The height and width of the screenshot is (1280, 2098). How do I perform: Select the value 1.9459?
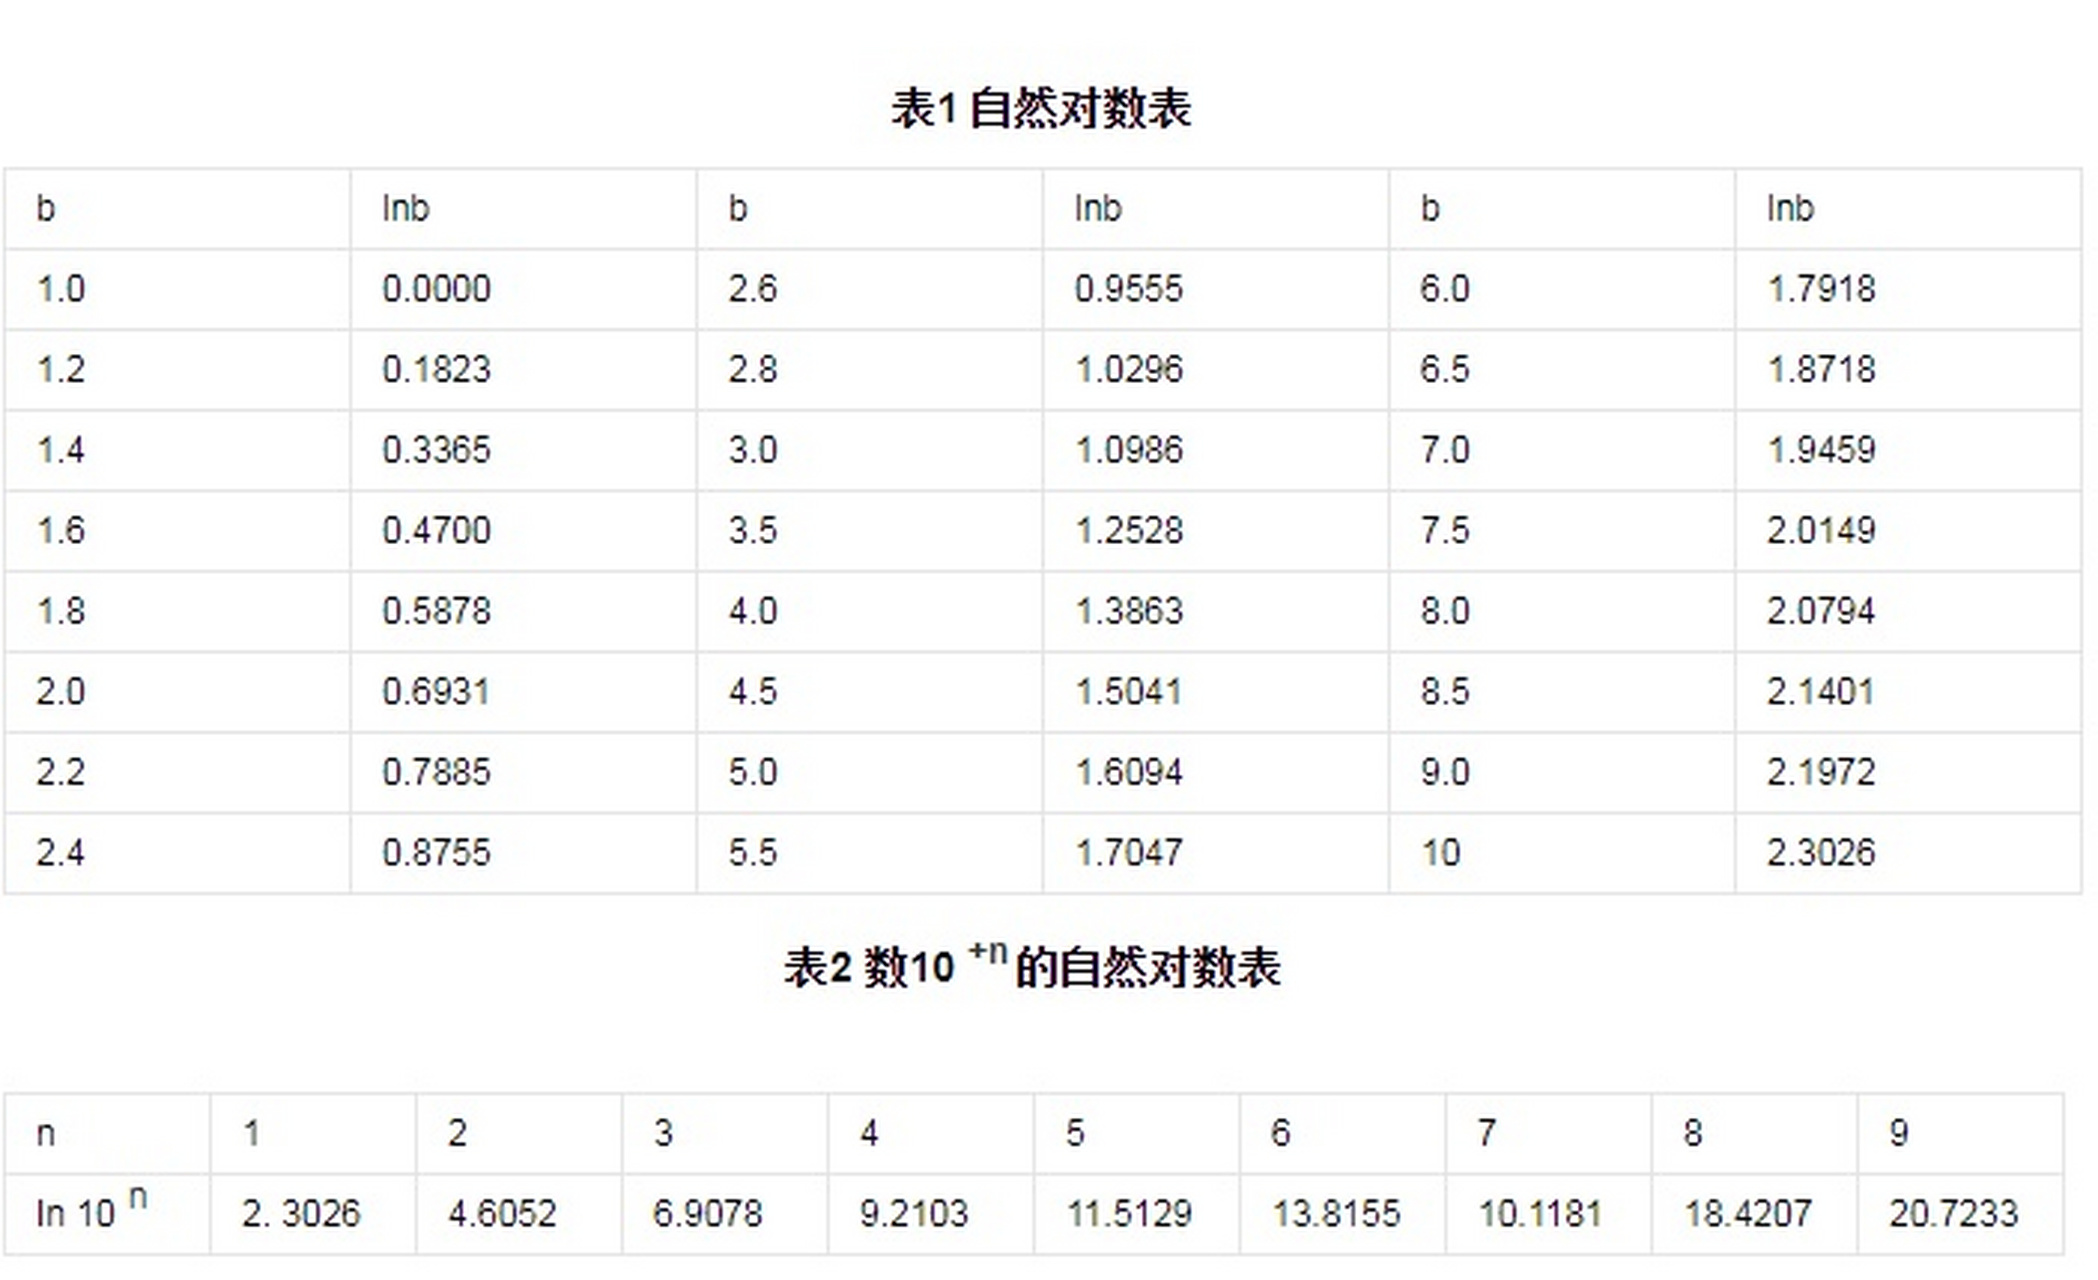[x=1821, y=450]
